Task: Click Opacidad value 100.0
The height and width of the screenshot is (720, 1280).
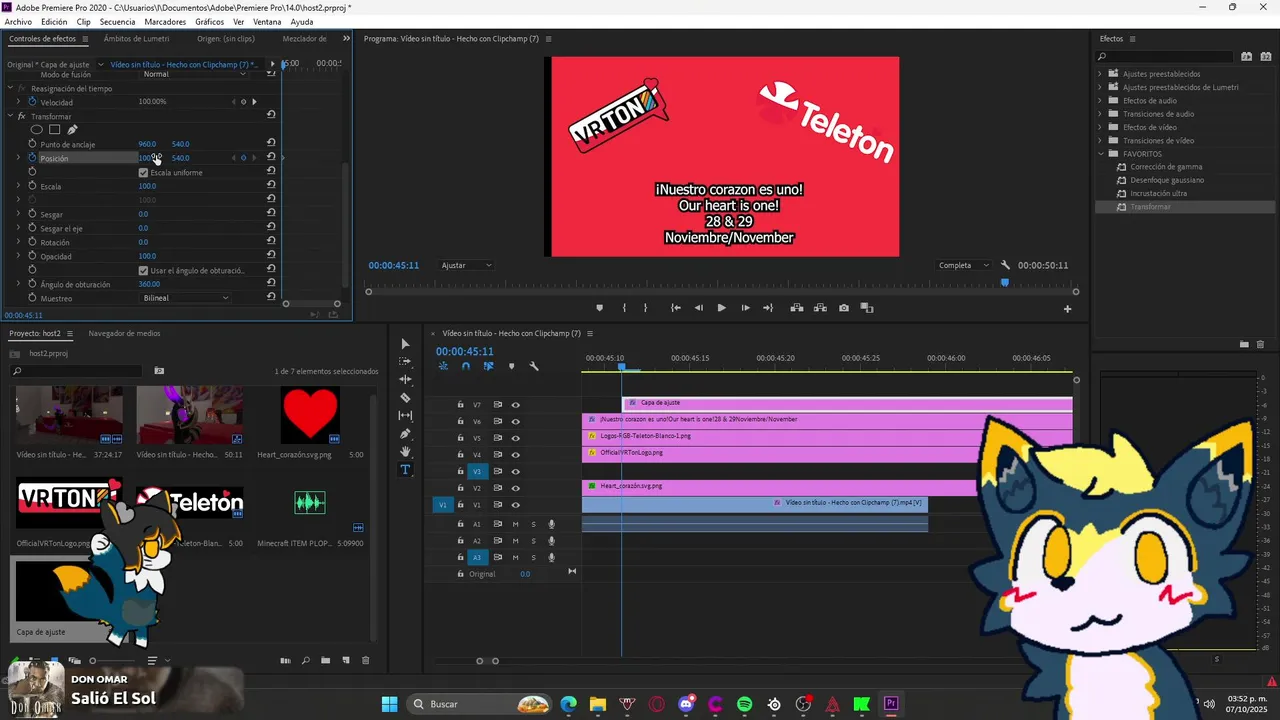Action: point(147,256)
